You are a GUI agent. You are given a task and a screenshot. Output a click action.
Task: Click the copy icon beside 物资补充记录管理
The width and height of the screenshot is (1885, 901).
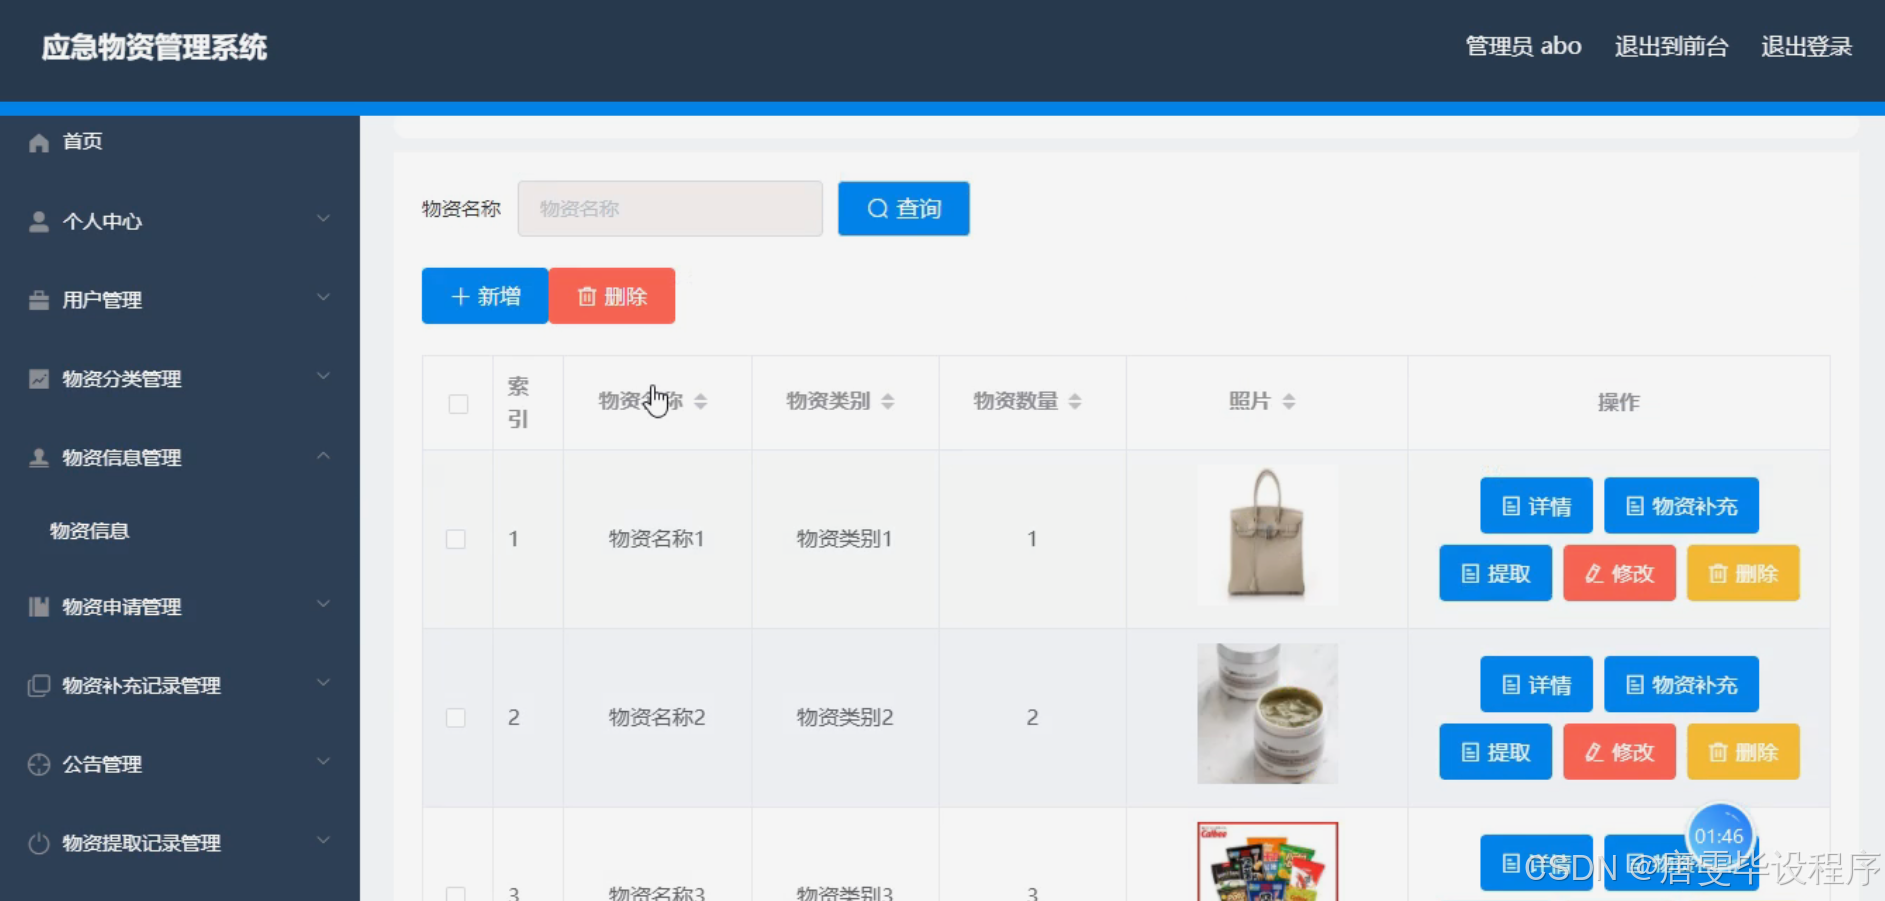[39, 686]
